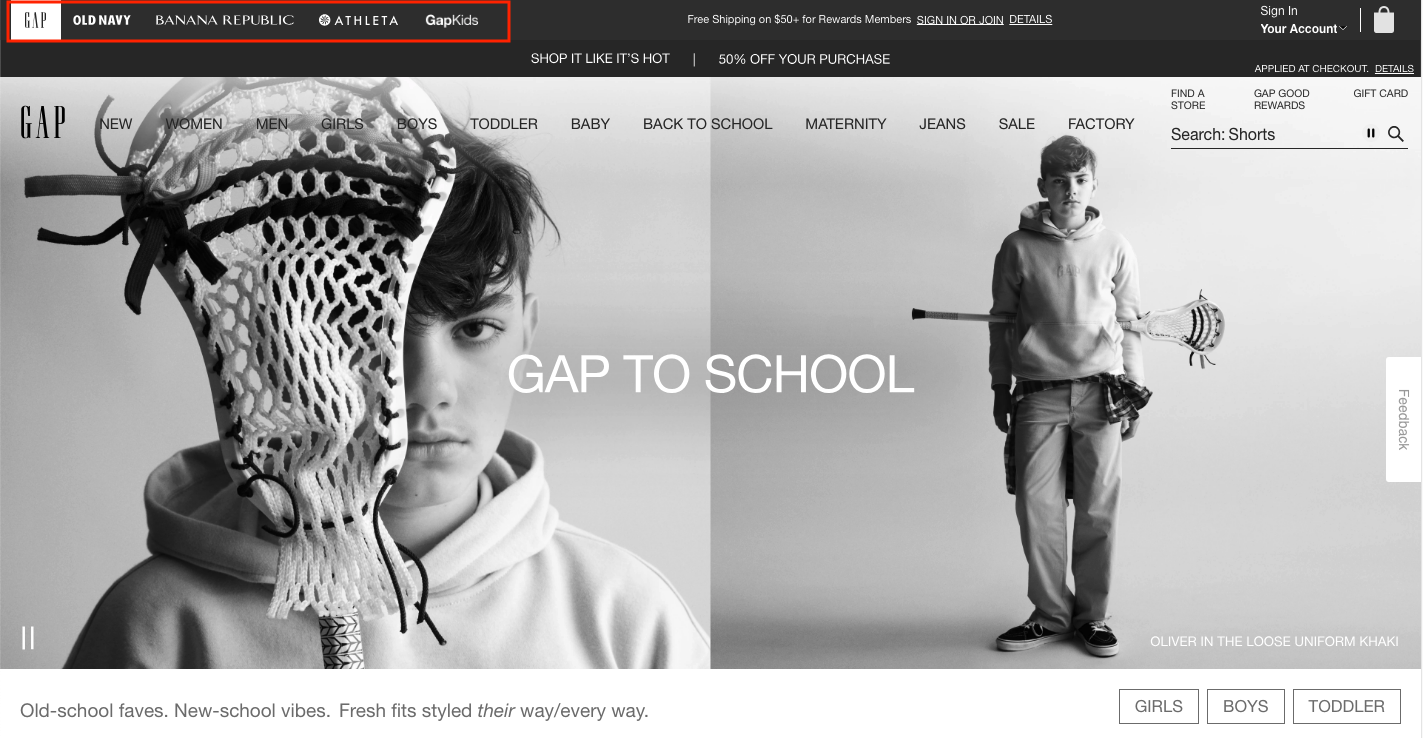This screenshot has height=738, width=1423.
Task: Click the Old Navy brand logo
Action: pos(100,19)
